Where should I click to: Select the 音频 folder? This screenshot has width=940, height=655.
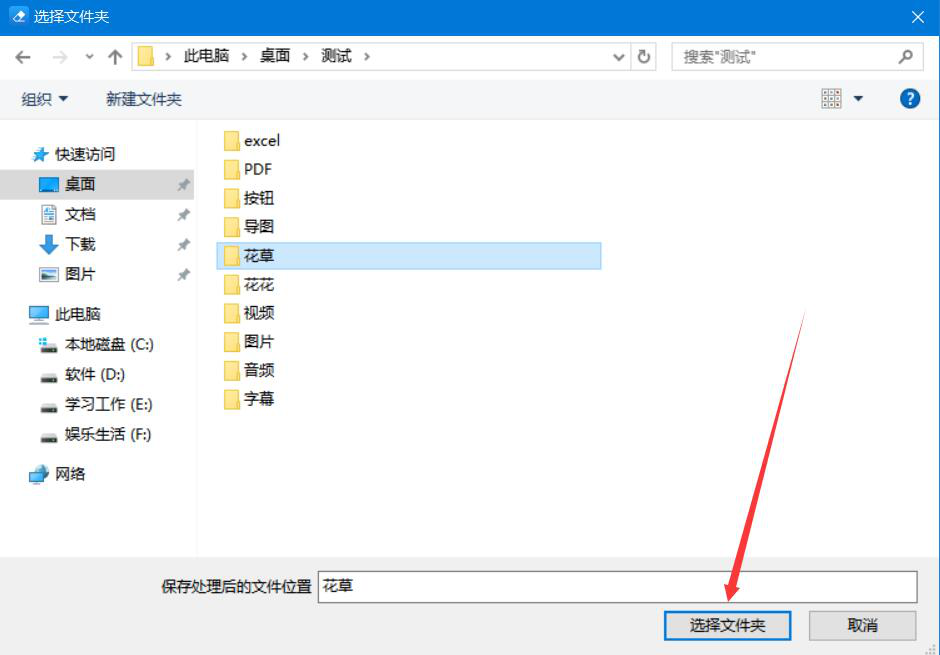point(249,370)
